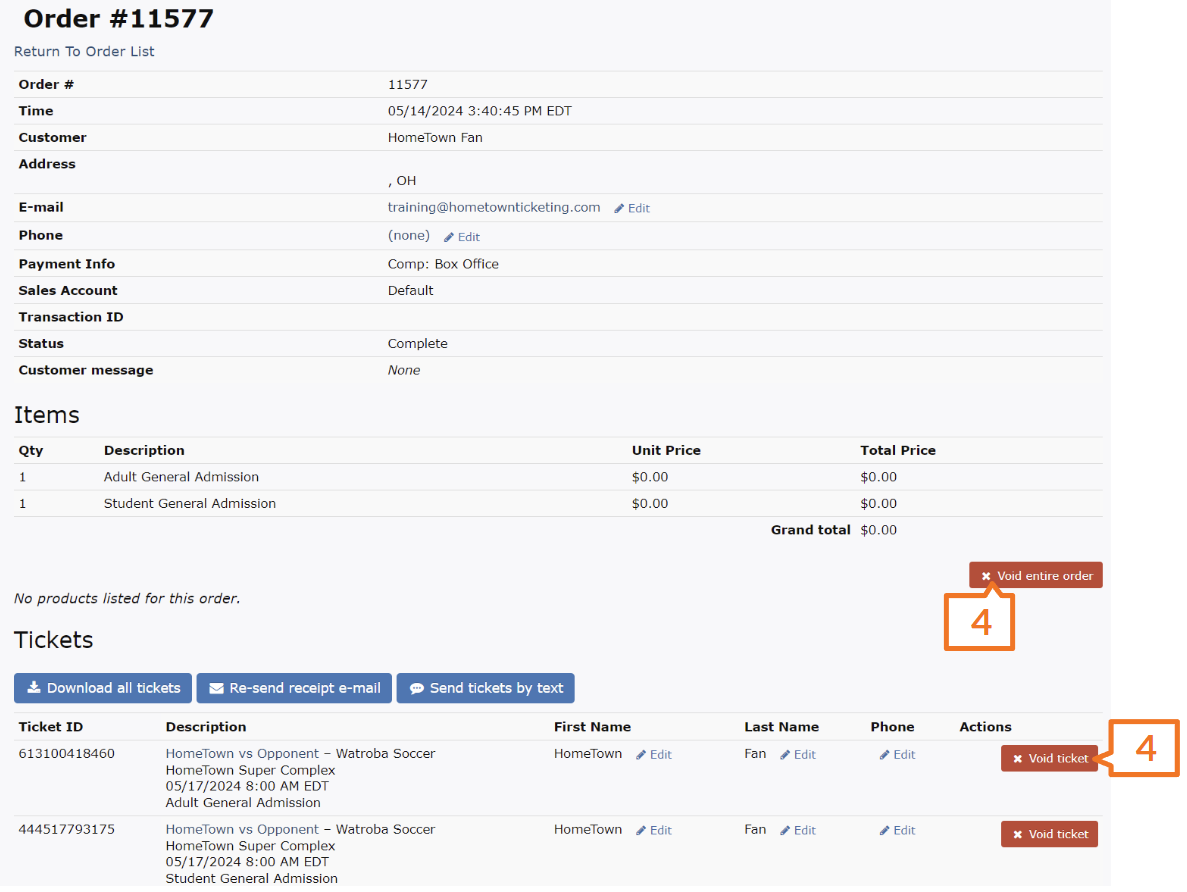Click X icon on Void entire order
1187x892 pixels.
click(986, 576)
